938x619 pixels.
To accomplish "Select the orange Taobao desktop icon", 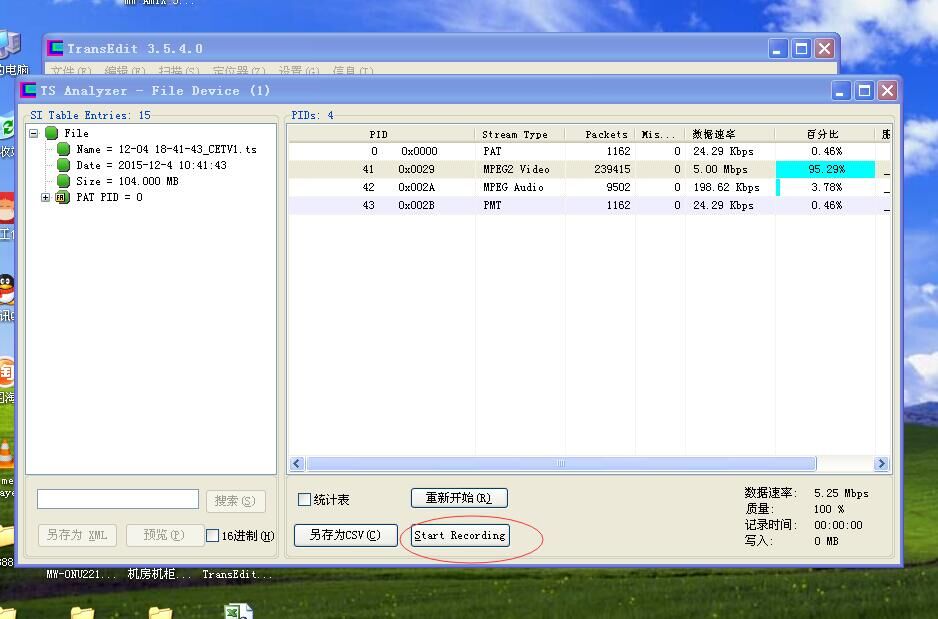I will [x=6, y=373].
